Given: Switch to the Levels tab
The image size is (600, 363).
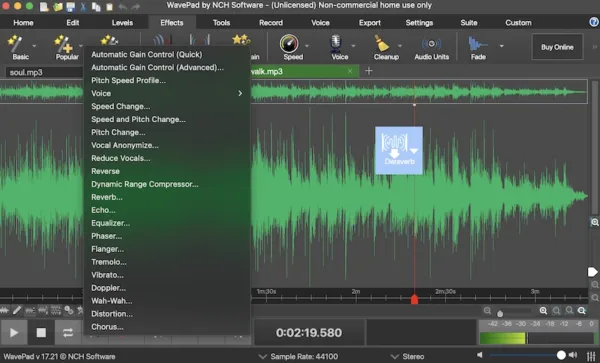Looking at the screenshot, I should [122, 23].
